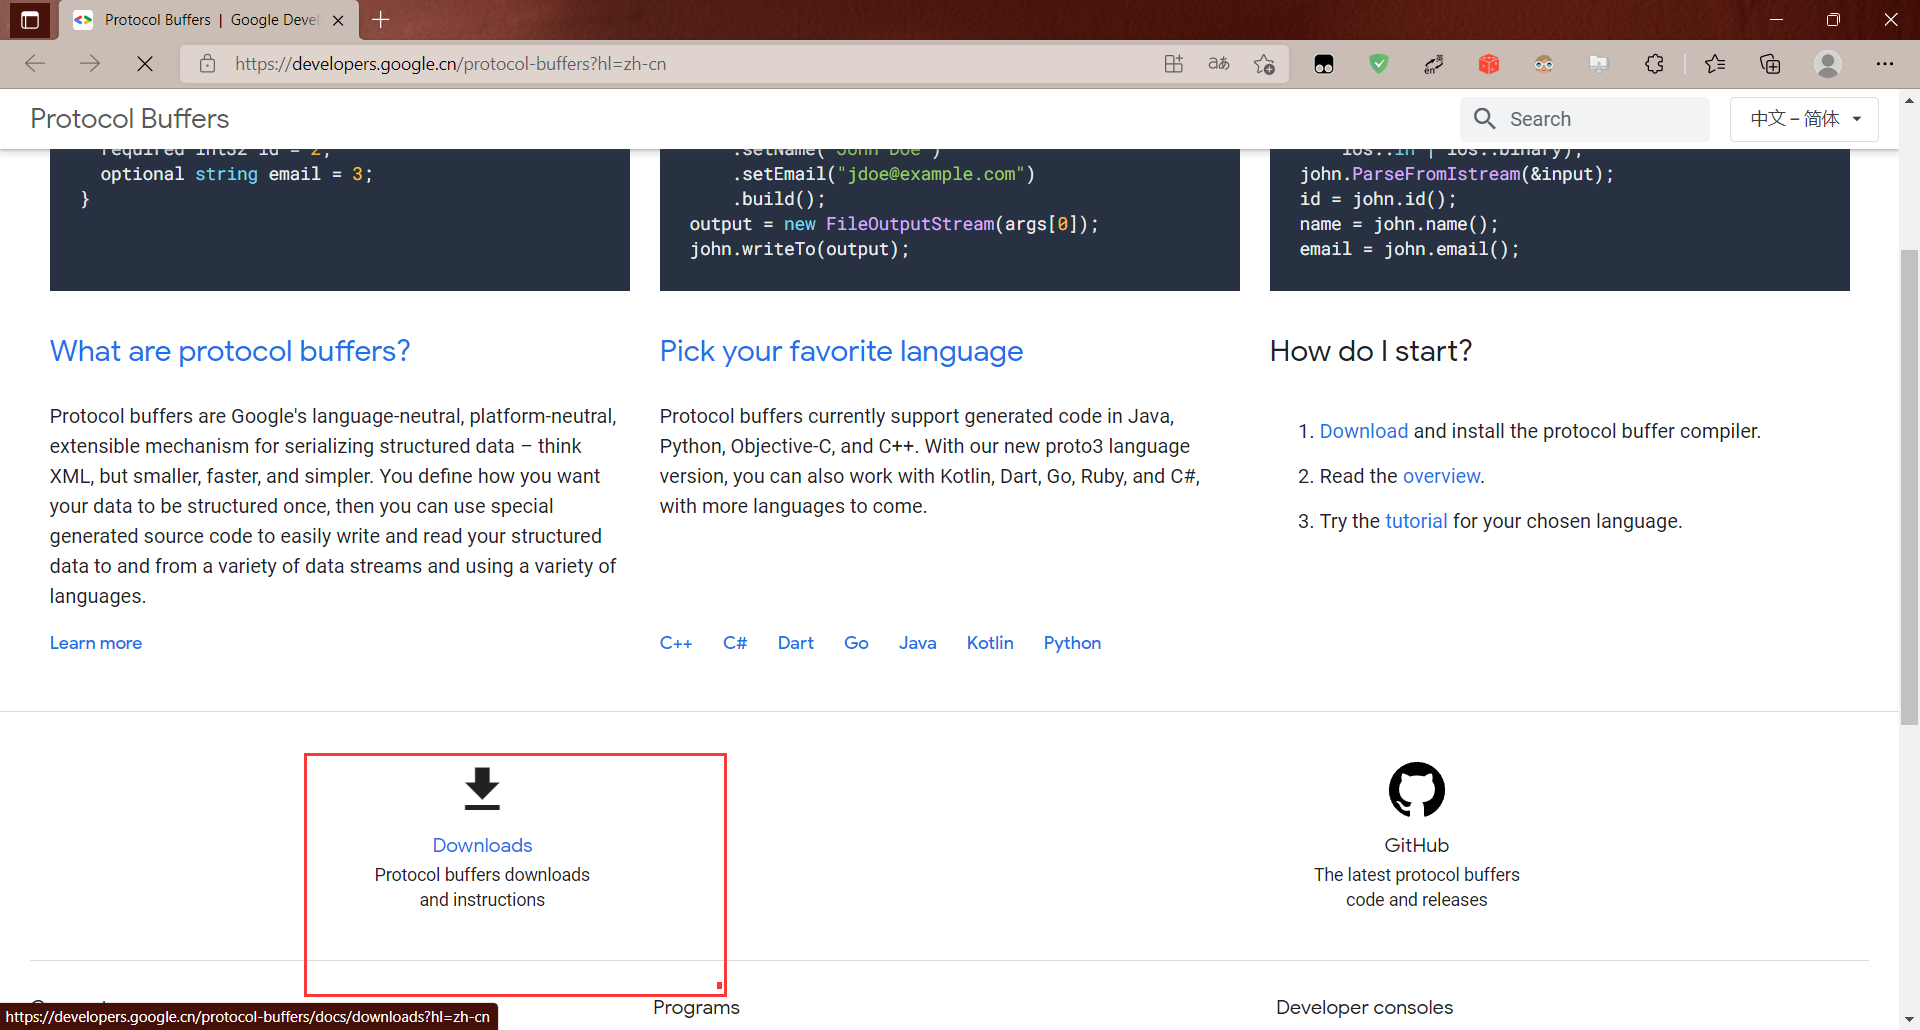Click the GitHub title text
Viewport: 1920px width, 1030px height.
pyautogui.click(x=1416, y=845)
